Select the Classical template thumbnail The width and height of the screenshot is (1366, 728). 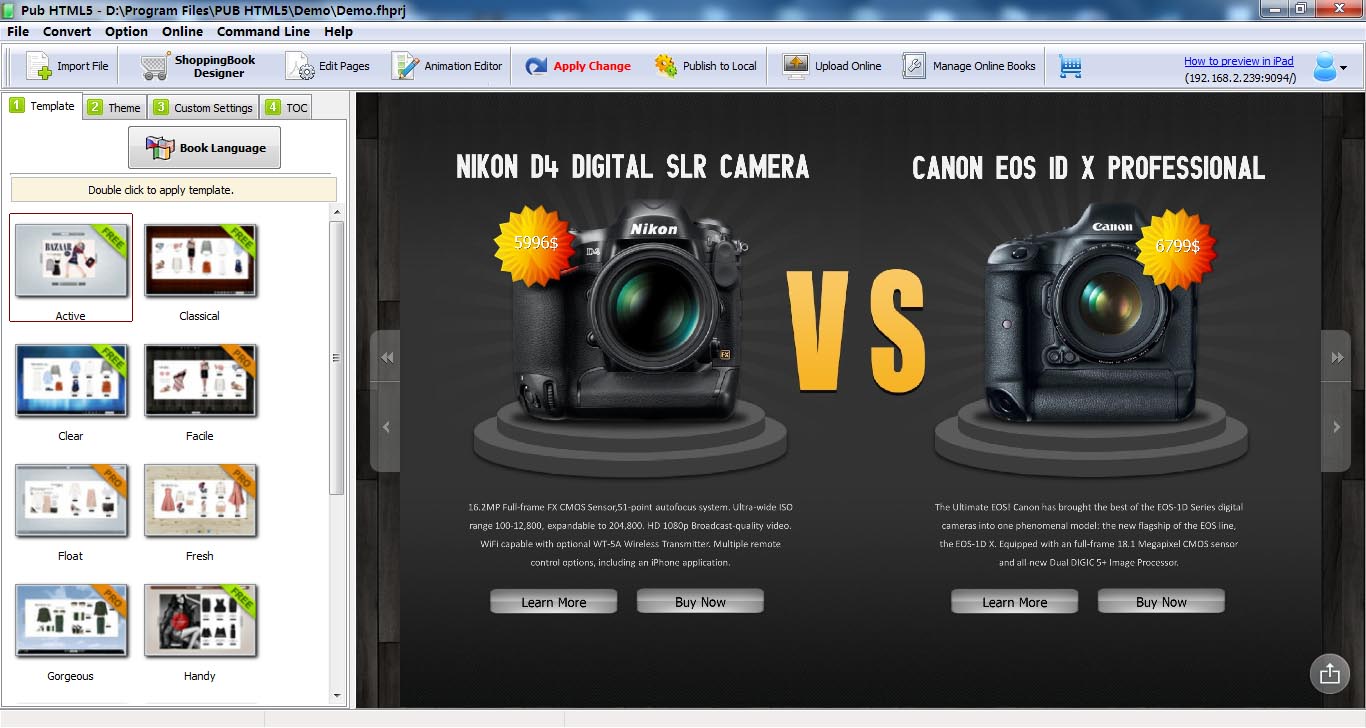200,259
